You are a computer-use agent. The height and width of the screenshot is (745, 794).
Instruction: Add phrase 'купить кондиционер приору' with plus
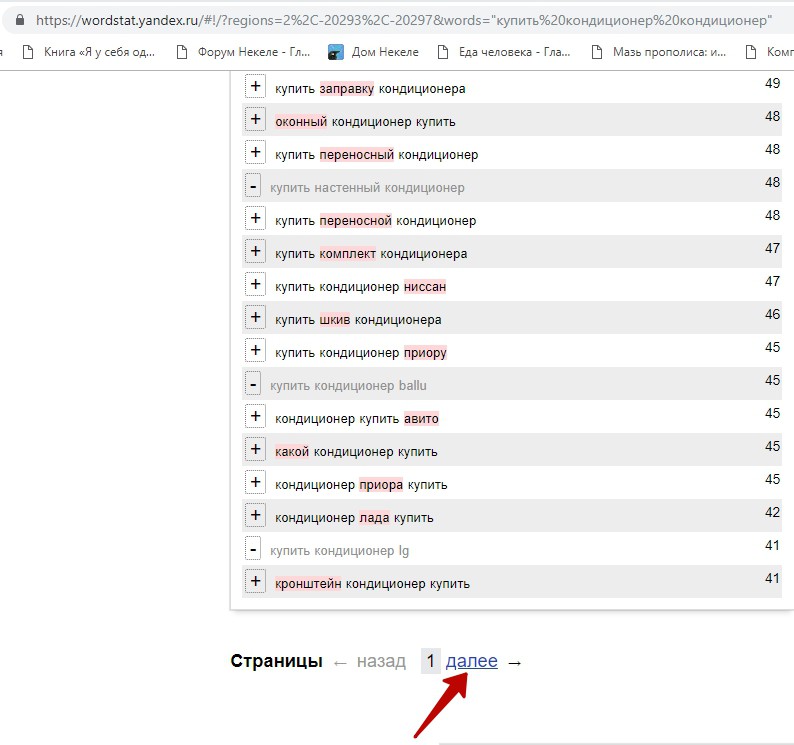(255, 350)
